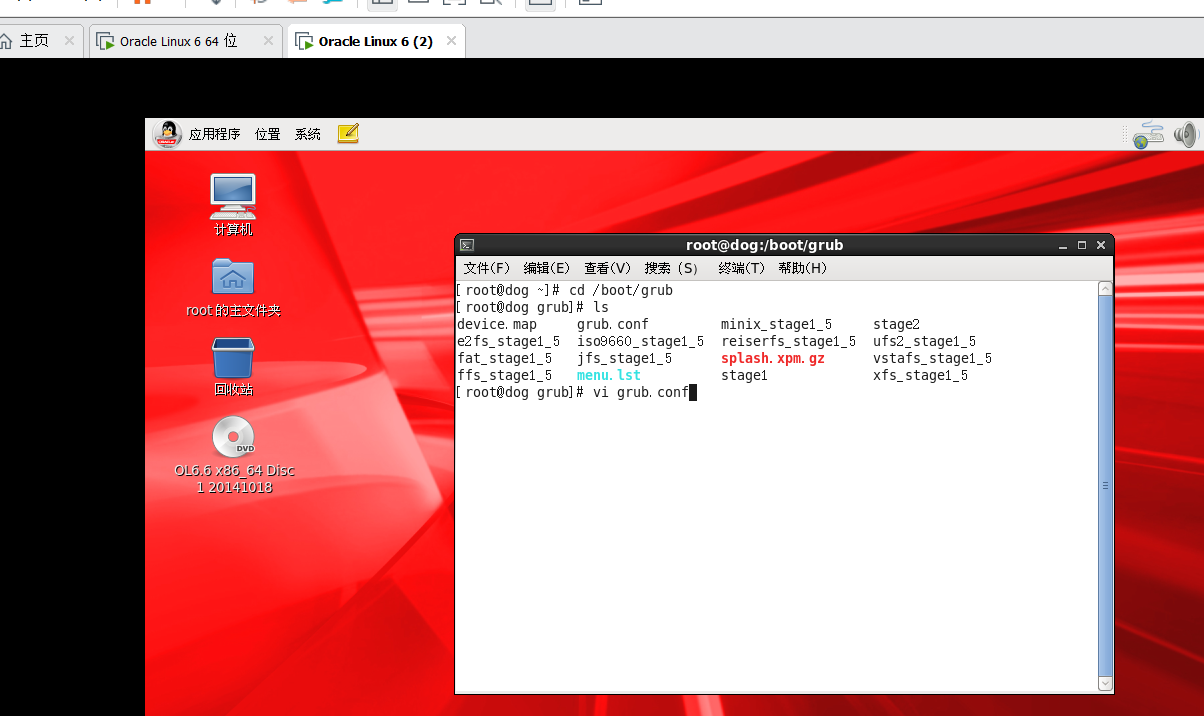Open 搜索(S) menu in terminal
1204x716 pixels.
pyautogui.click(x=672, y=268)
